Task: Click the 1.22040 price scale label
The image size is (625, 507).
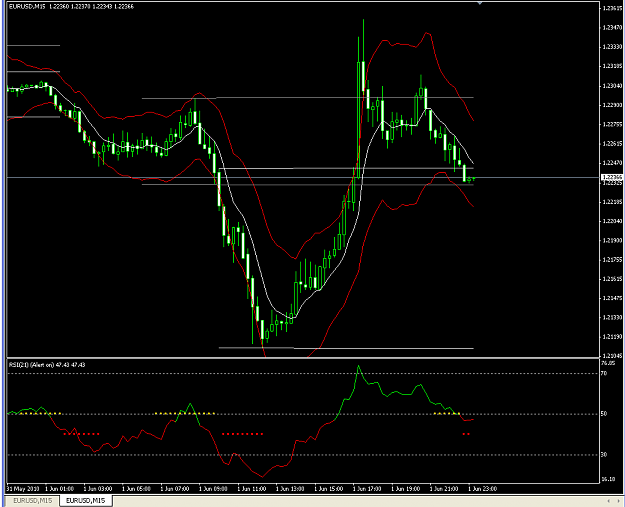Action: pos(612,221)
